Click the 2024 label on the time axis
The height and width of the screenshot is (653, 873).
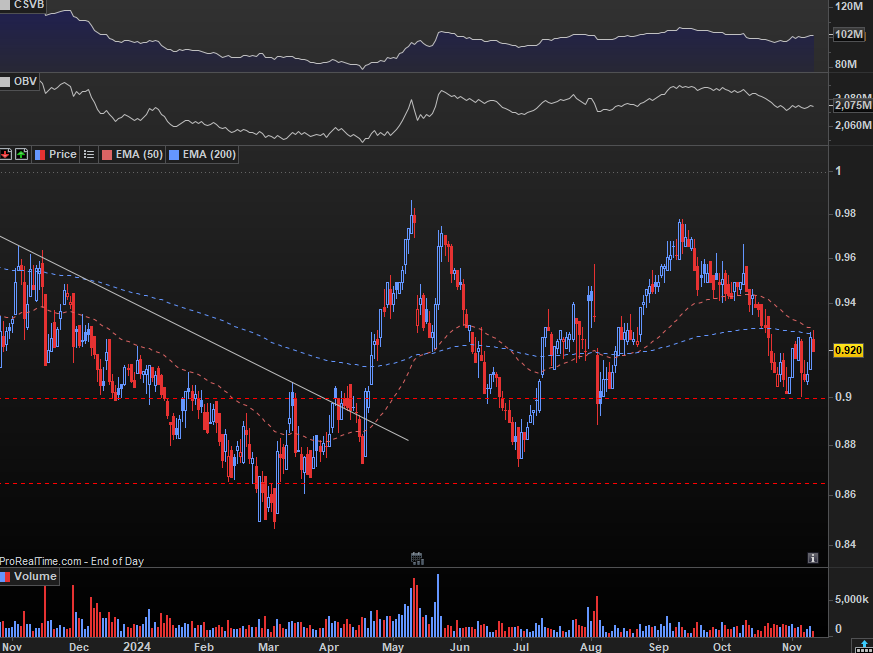137,648
